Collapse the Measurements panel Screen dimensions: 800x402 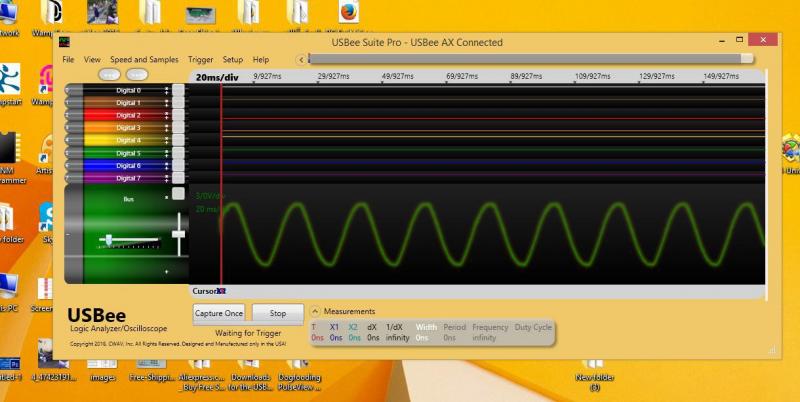point(315,311)
